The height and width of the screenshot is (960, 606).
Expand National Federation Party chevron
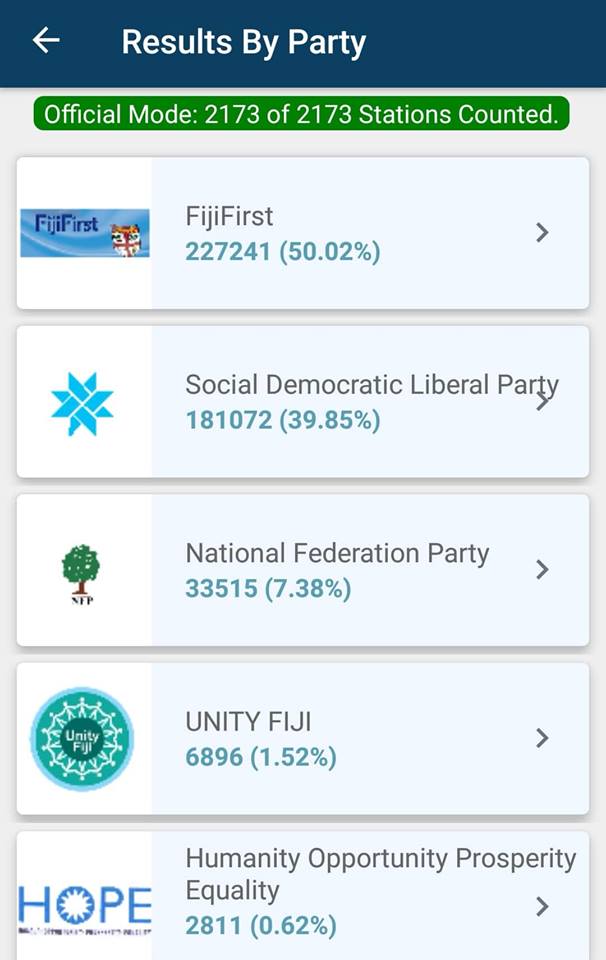[542, 570]
